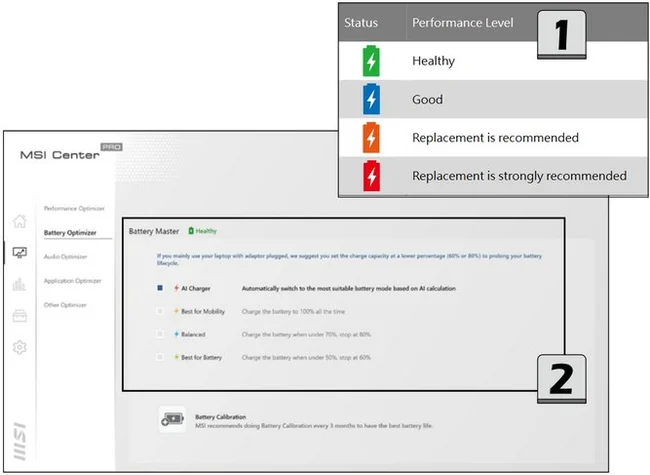Click the Best for Mobility star icon

click(x=177, y=311)
